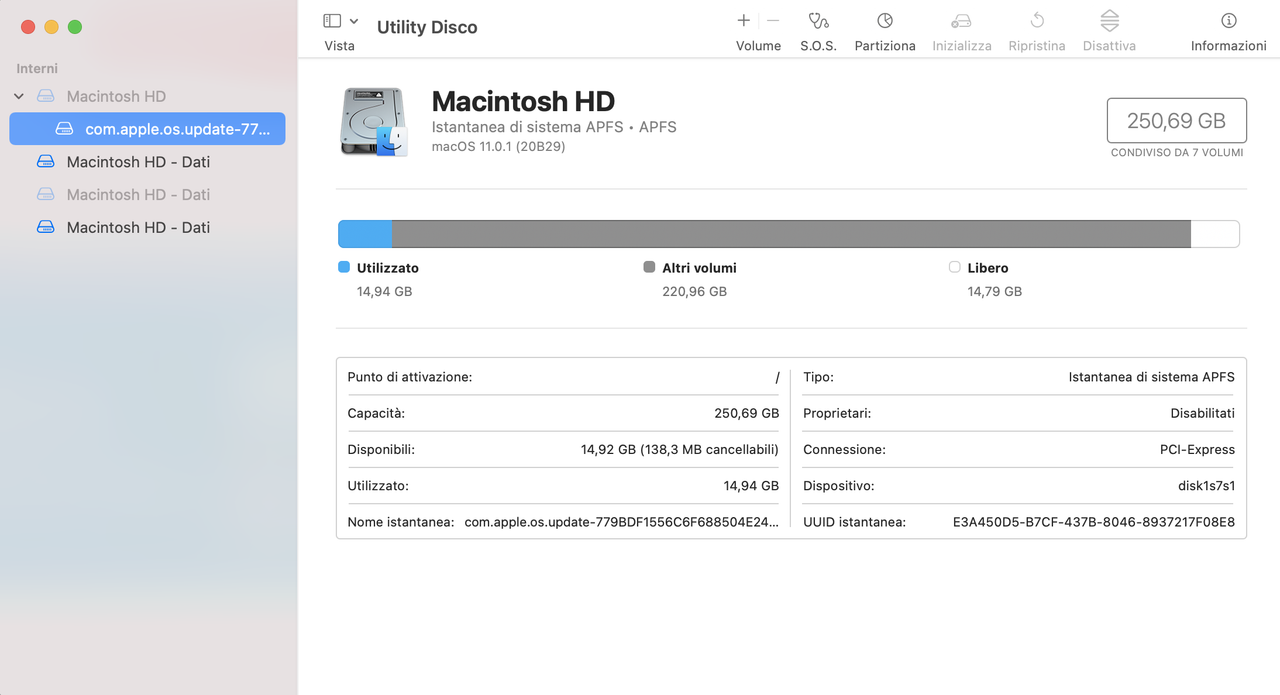The width and height of the screenshot is (1280, 695).
Task: Click the gray other-volumes segment of usage bar
Action: (x=791, y=234)
